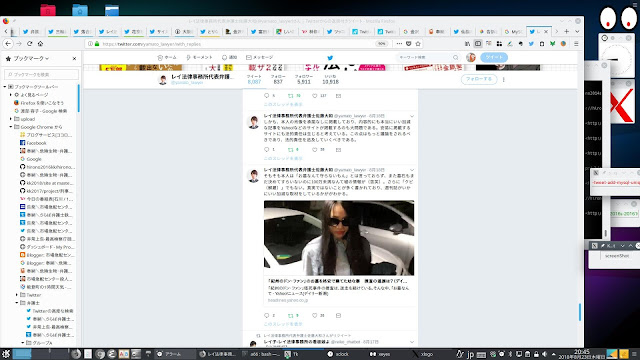The height and width of the screenshot is (360, 640).
Task: Open the profile more options vertical dots
Action: coord(503,79)
